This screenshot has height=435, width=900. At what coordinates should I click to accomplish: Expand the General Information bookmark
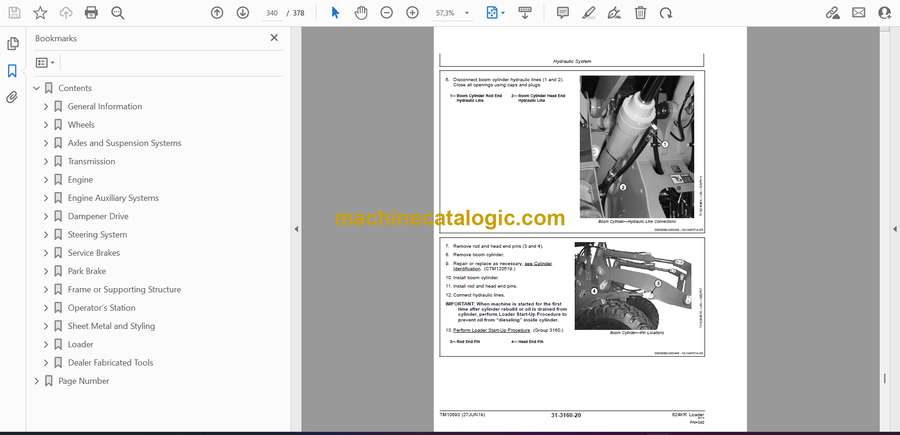[x=46, y=107]
